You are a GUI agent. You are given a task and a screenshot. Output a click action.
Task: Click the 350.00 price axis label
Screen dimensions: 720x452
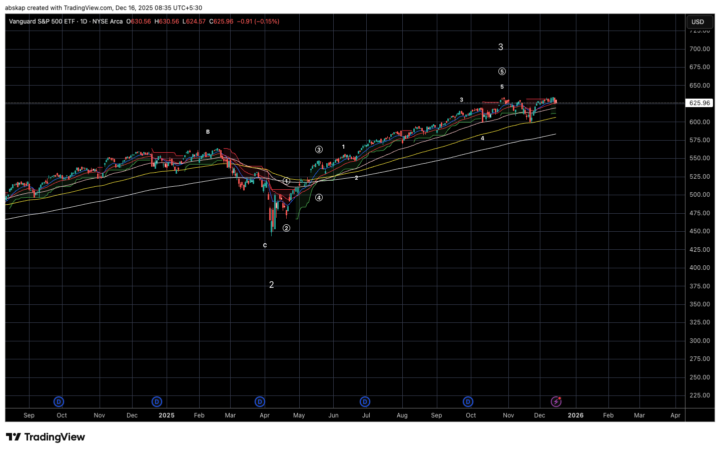700,304
